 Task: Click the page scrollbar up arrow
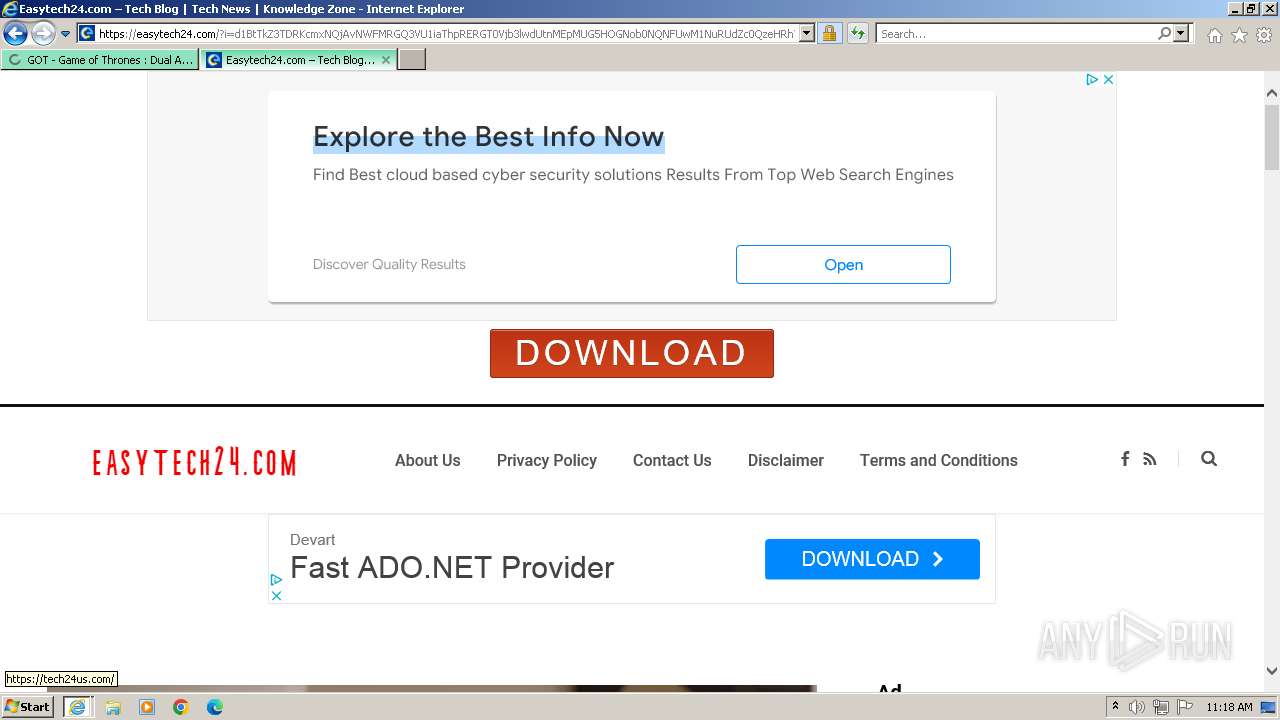tap(1272, 93)
